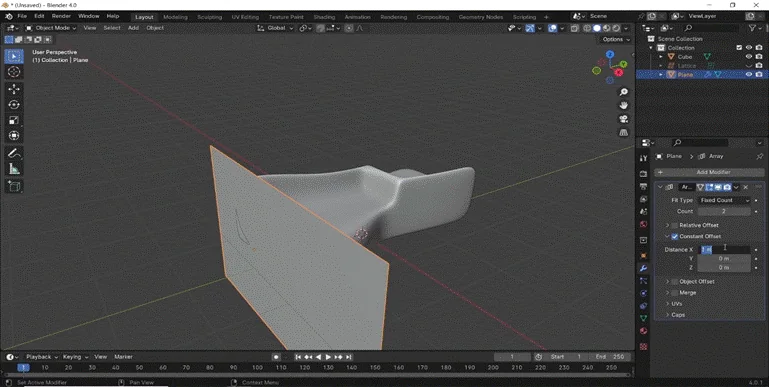
Task: Click the zoom magnifier viewport icon
Action: click(x=623, y=92)
